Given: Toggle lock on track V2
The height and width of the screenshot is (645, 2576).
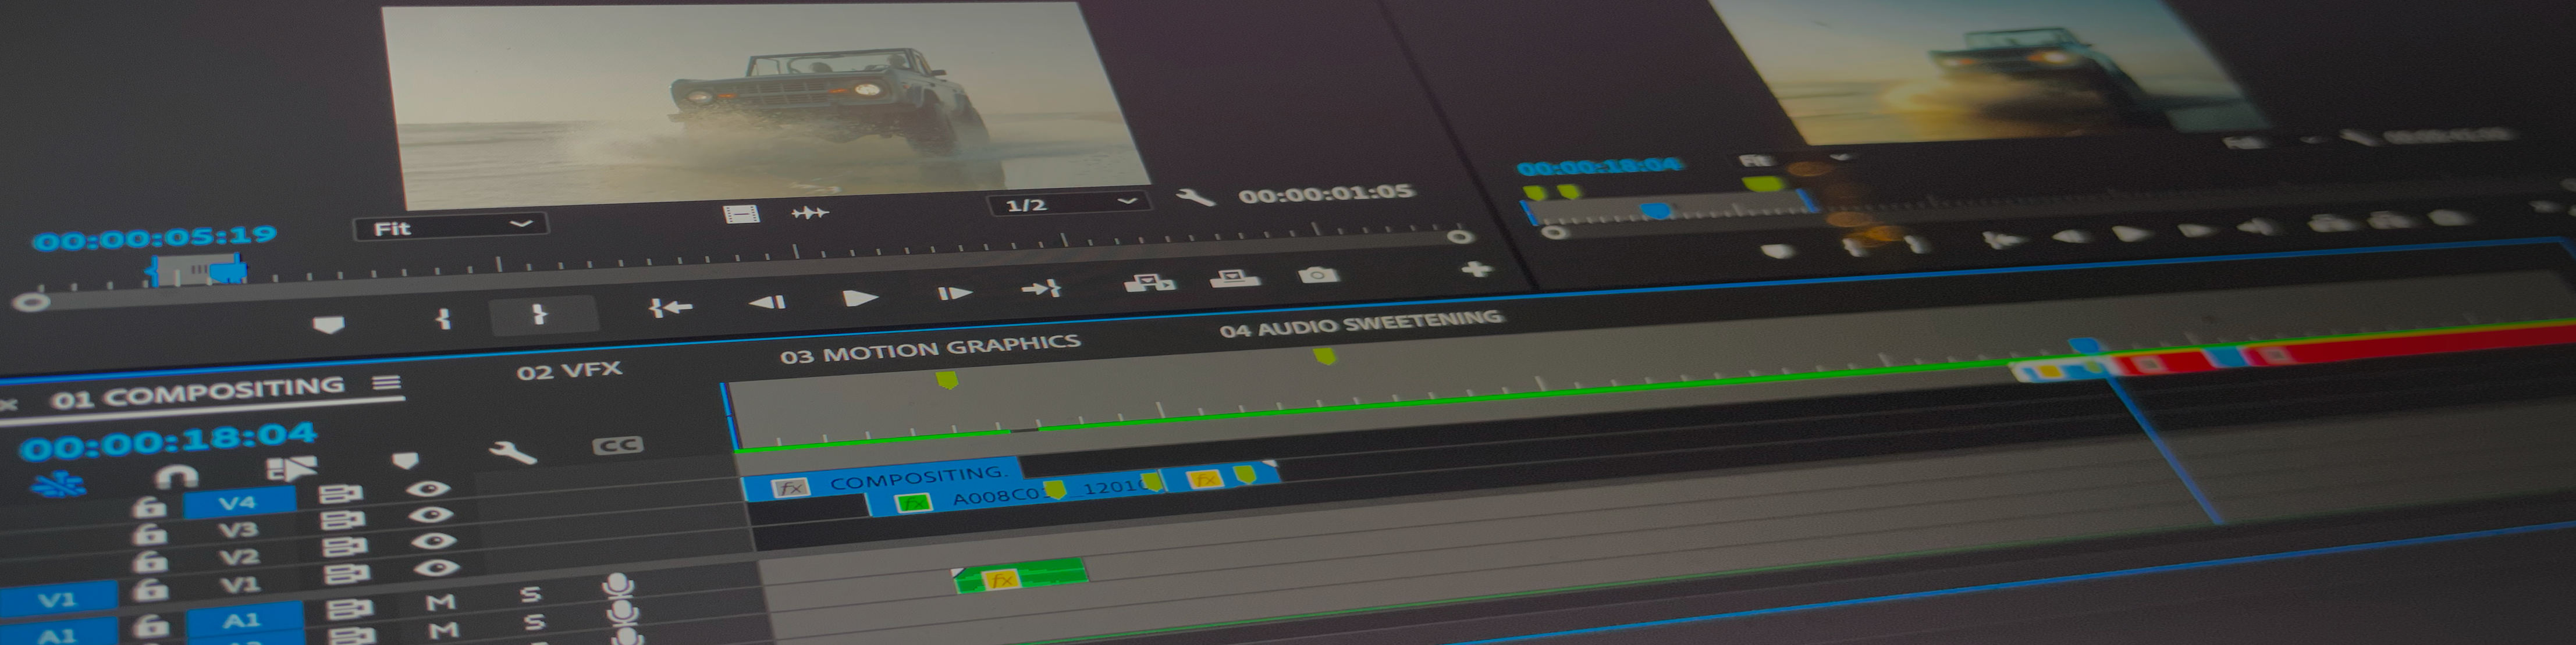Looking at the screenshot, I should pyautogui.click(x=150, y=561).
